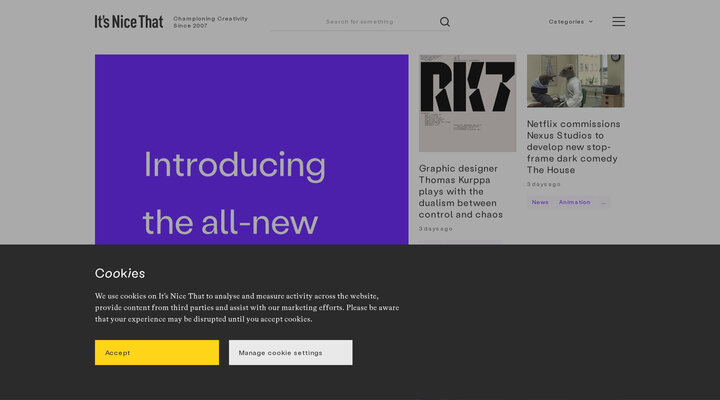
Task: Click the It's Nice That logo
Action: click(x=129, y=21)
